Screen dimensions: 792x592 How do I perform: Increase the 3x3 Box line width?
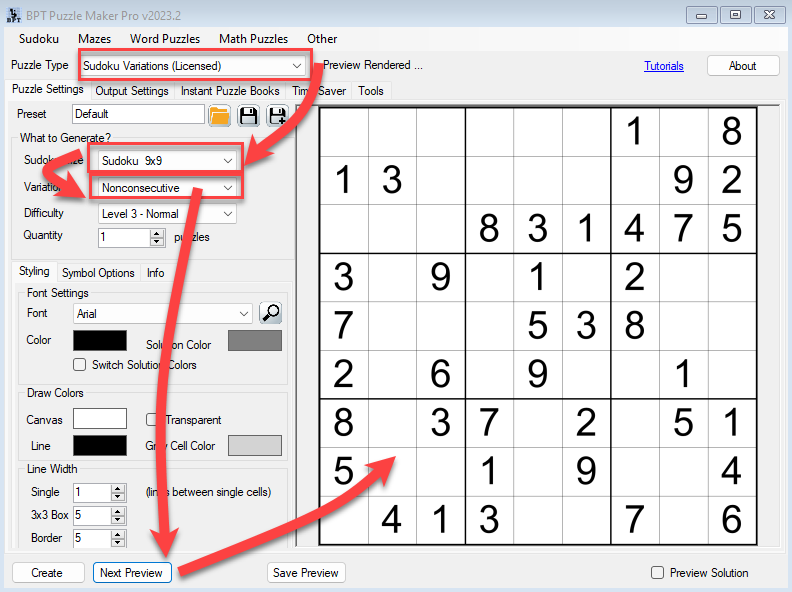point(118,511)
